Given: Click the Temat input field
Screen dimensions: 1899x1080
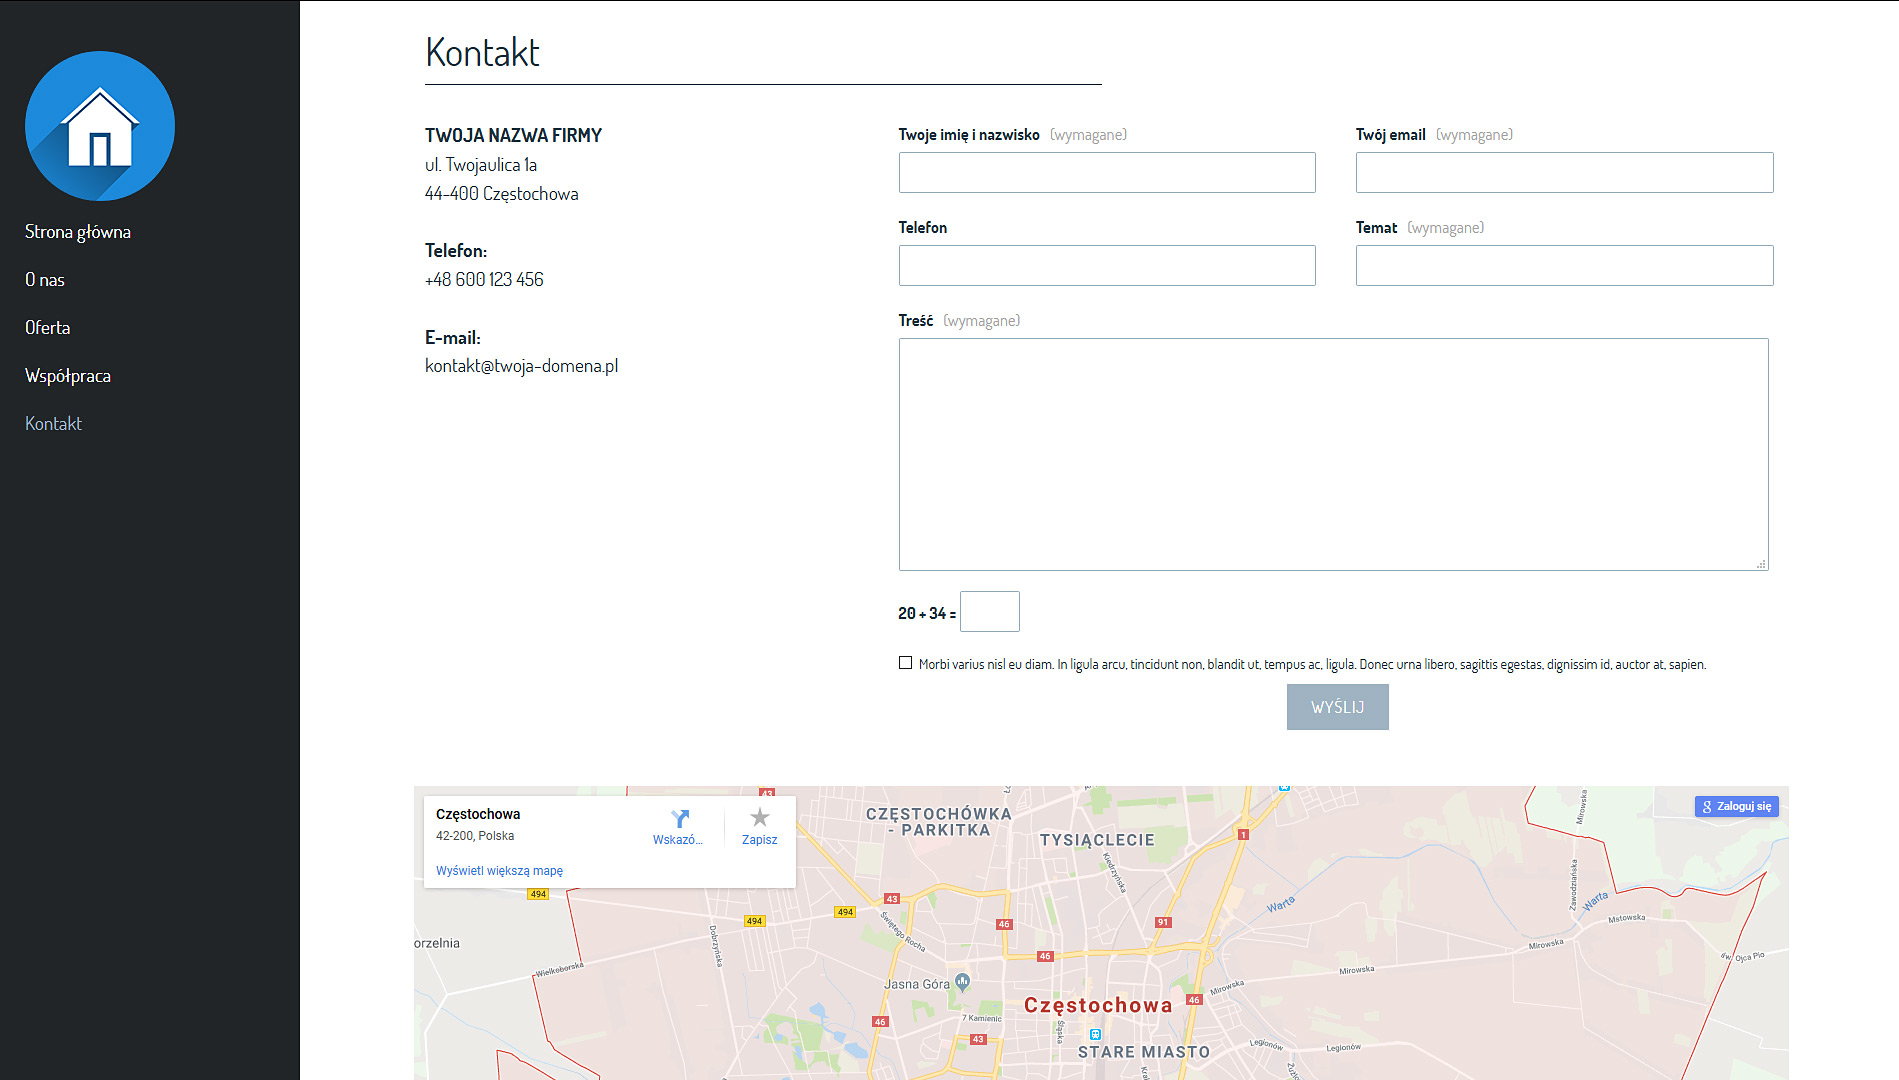Looking at the screenshot, I should (1564, 266).
